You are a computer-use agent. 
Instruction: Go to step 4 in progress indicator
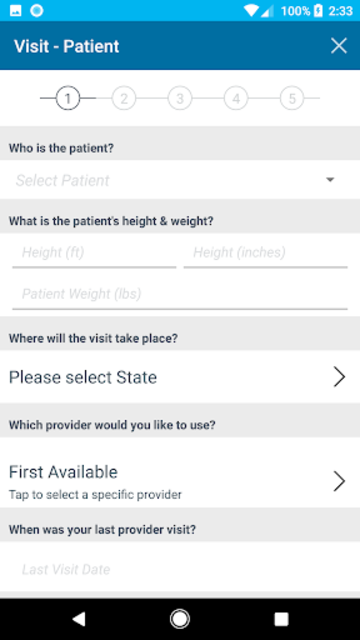[x=236, y=98]
